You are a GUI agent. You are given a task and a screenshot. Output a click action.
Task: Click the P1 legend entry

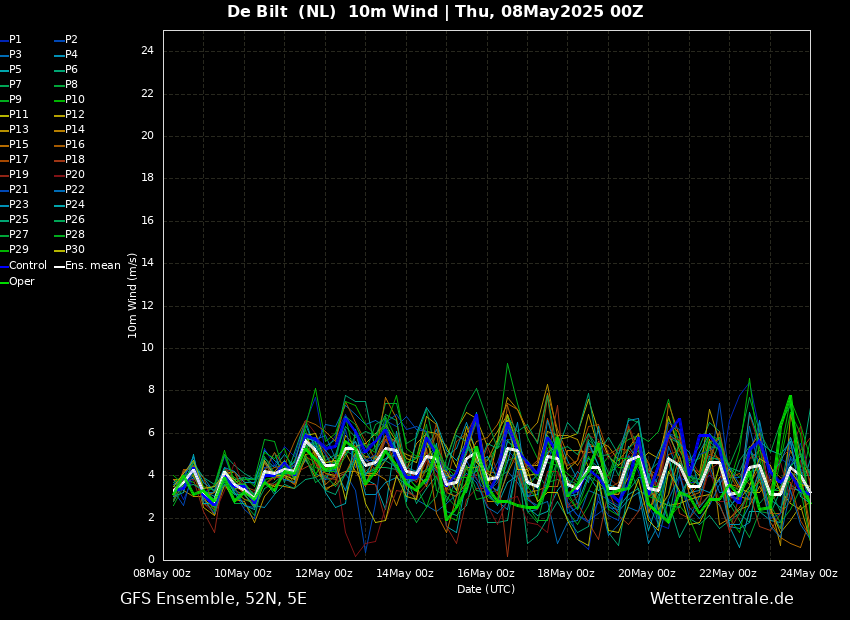pyautogui.click(x=15, y=40)
